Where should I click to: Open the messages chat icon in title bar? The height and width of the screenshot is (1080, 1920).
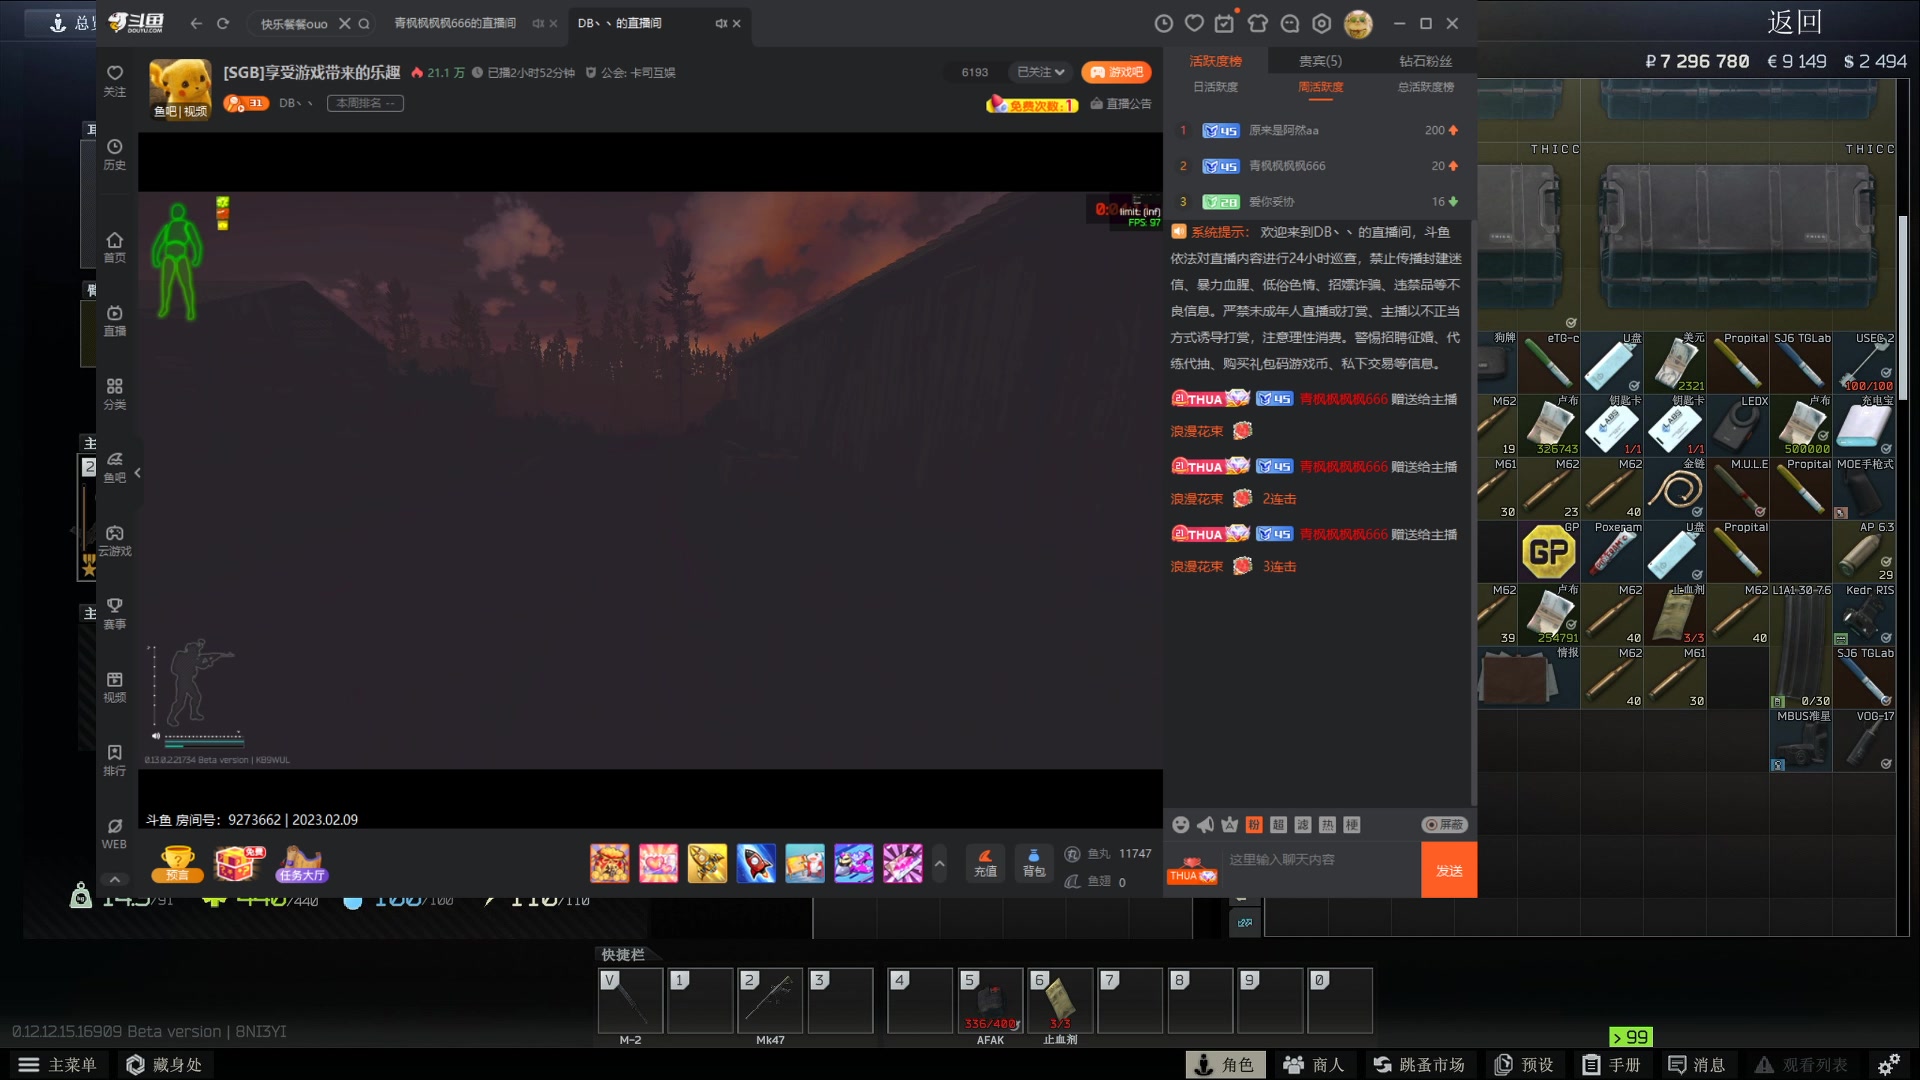1290,23
